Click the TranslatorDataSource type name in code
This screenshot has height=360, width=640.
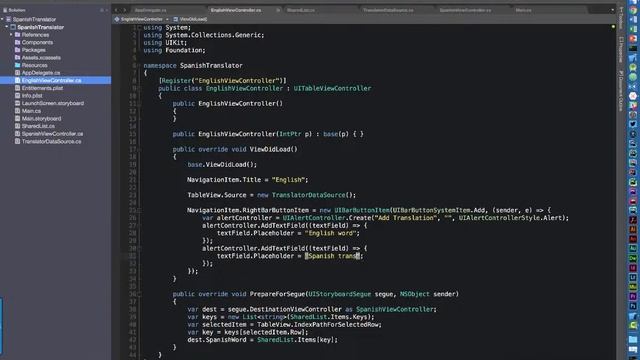308,195
